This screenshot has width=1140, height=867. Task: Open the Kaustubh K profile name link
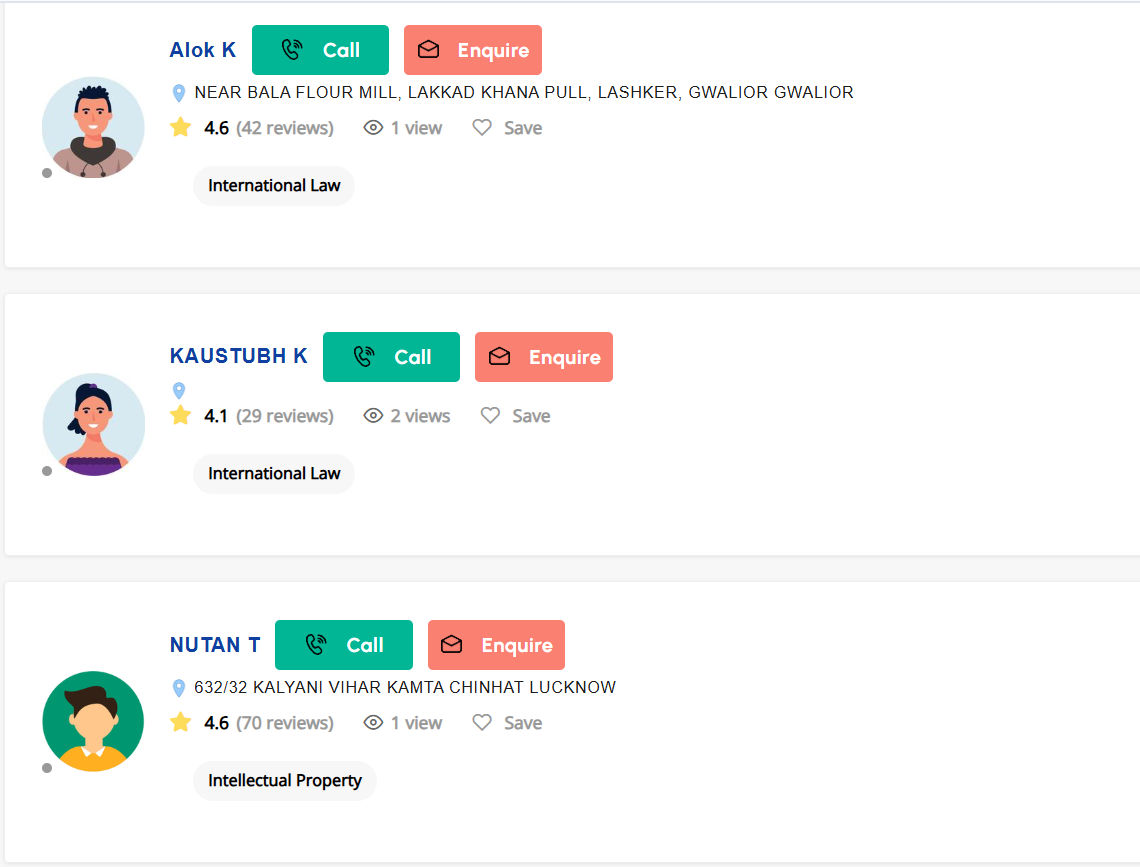(239, 357)
